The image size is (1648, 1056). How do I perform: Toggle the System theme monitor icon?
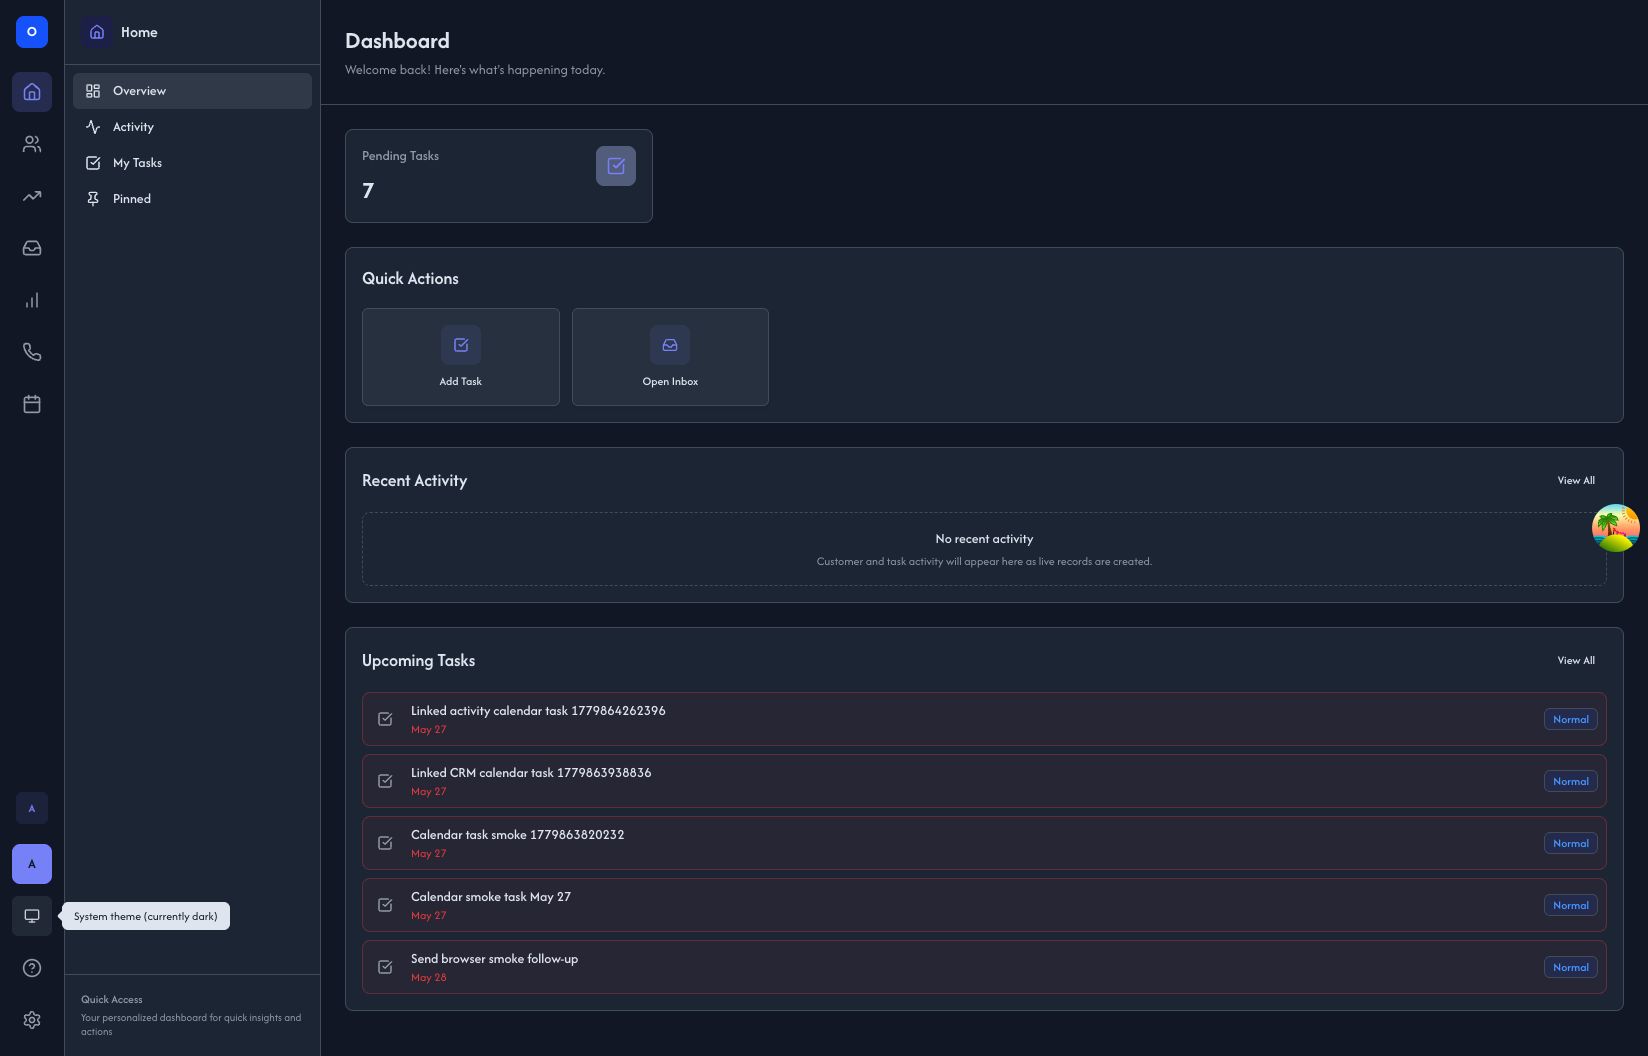tap(32, 916)
